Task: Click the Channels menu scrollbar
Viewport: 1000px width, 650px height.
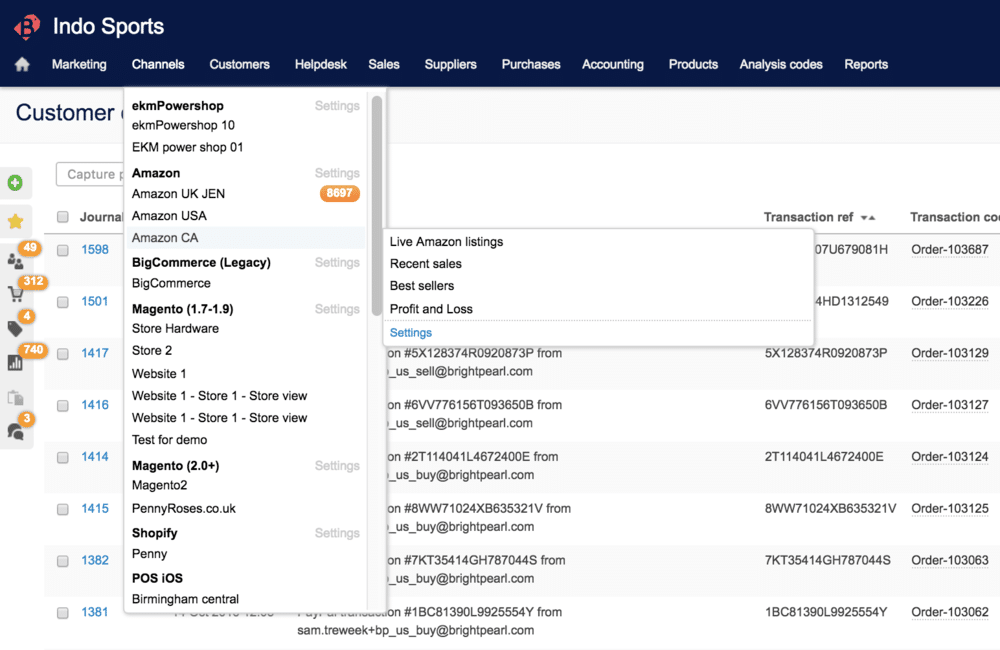Action: click(377, 200)
